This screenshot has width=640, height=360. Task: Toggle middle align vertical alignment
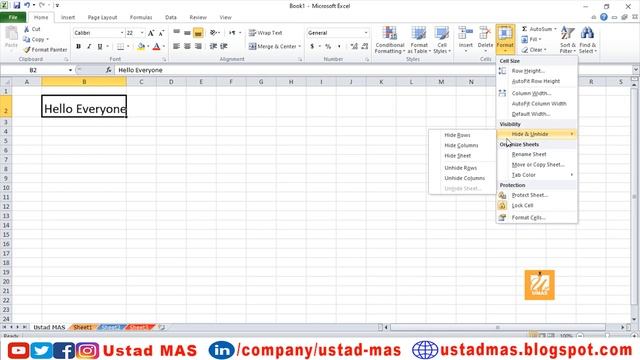(187, 33)
